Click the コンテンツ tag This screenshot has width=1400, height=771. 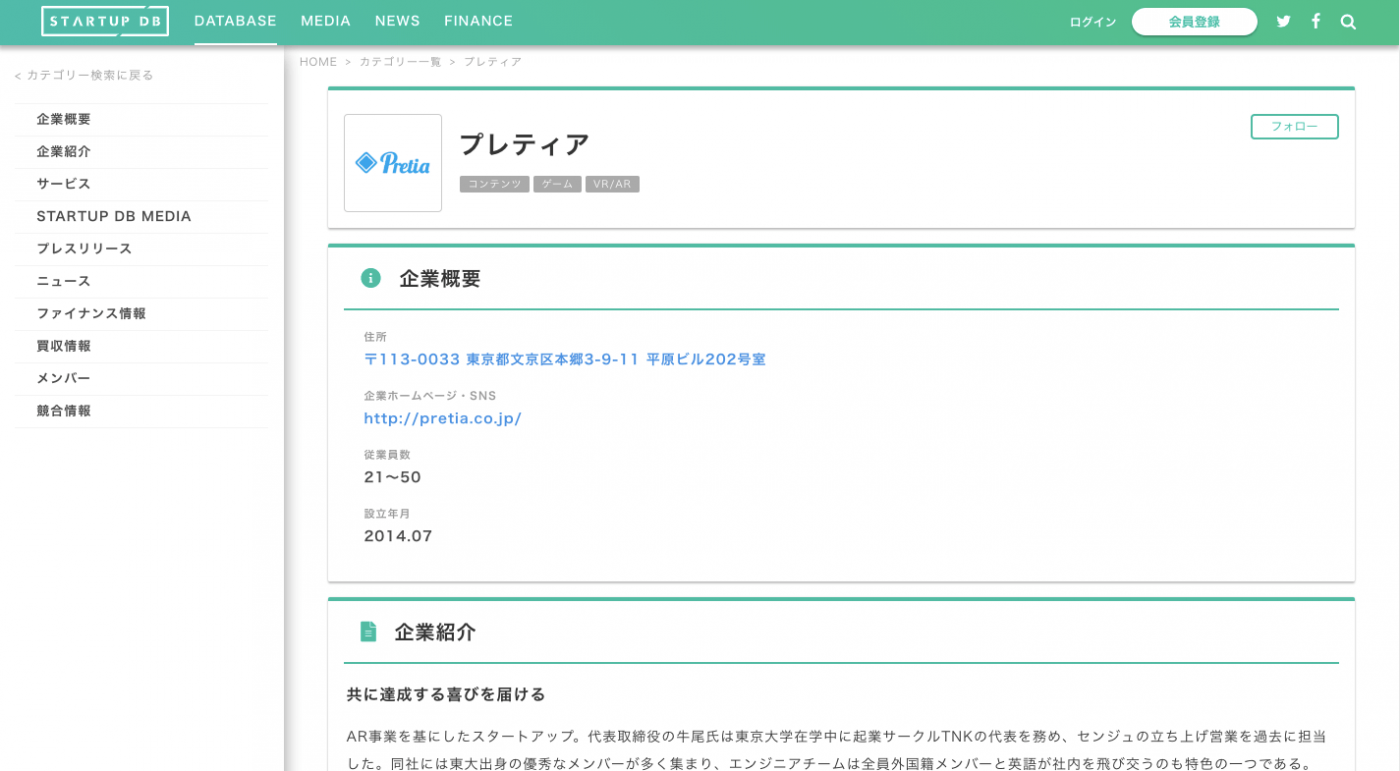[494, 184]
